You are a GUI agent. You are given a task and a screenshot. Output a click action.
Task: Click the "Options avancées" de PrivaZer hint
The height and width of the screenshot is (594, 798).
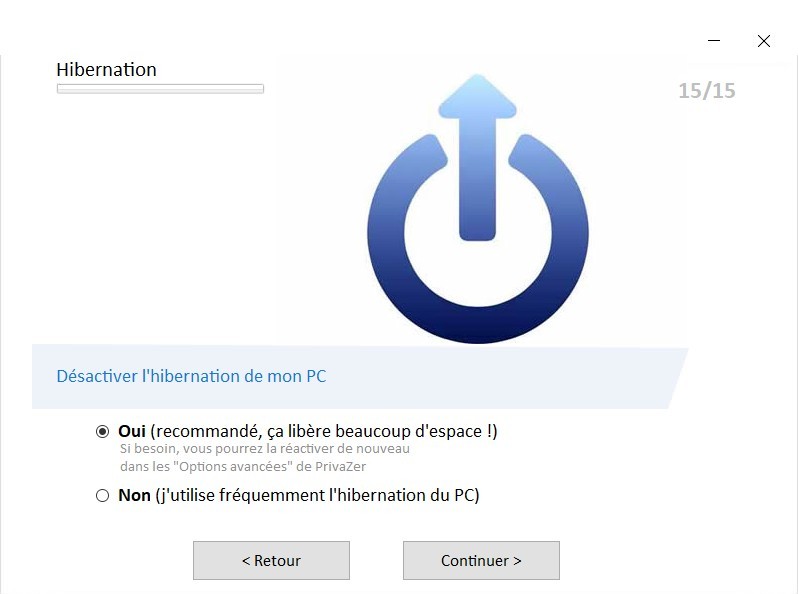[243, 466]
